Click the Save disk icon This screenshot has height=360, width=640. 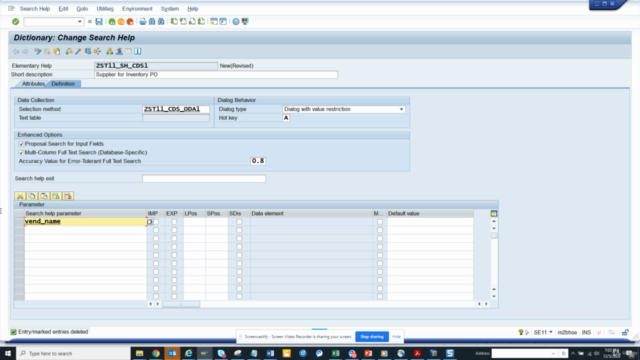click(x=99, y=22)
